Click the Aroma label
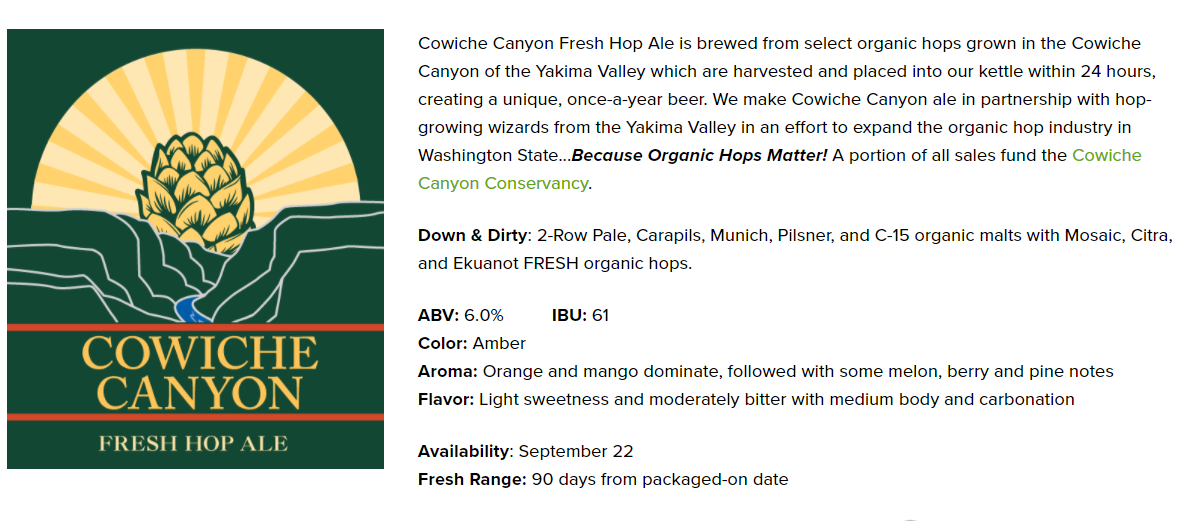The width and height of the screenshot is (1178, 521). (x=448, y=371)
